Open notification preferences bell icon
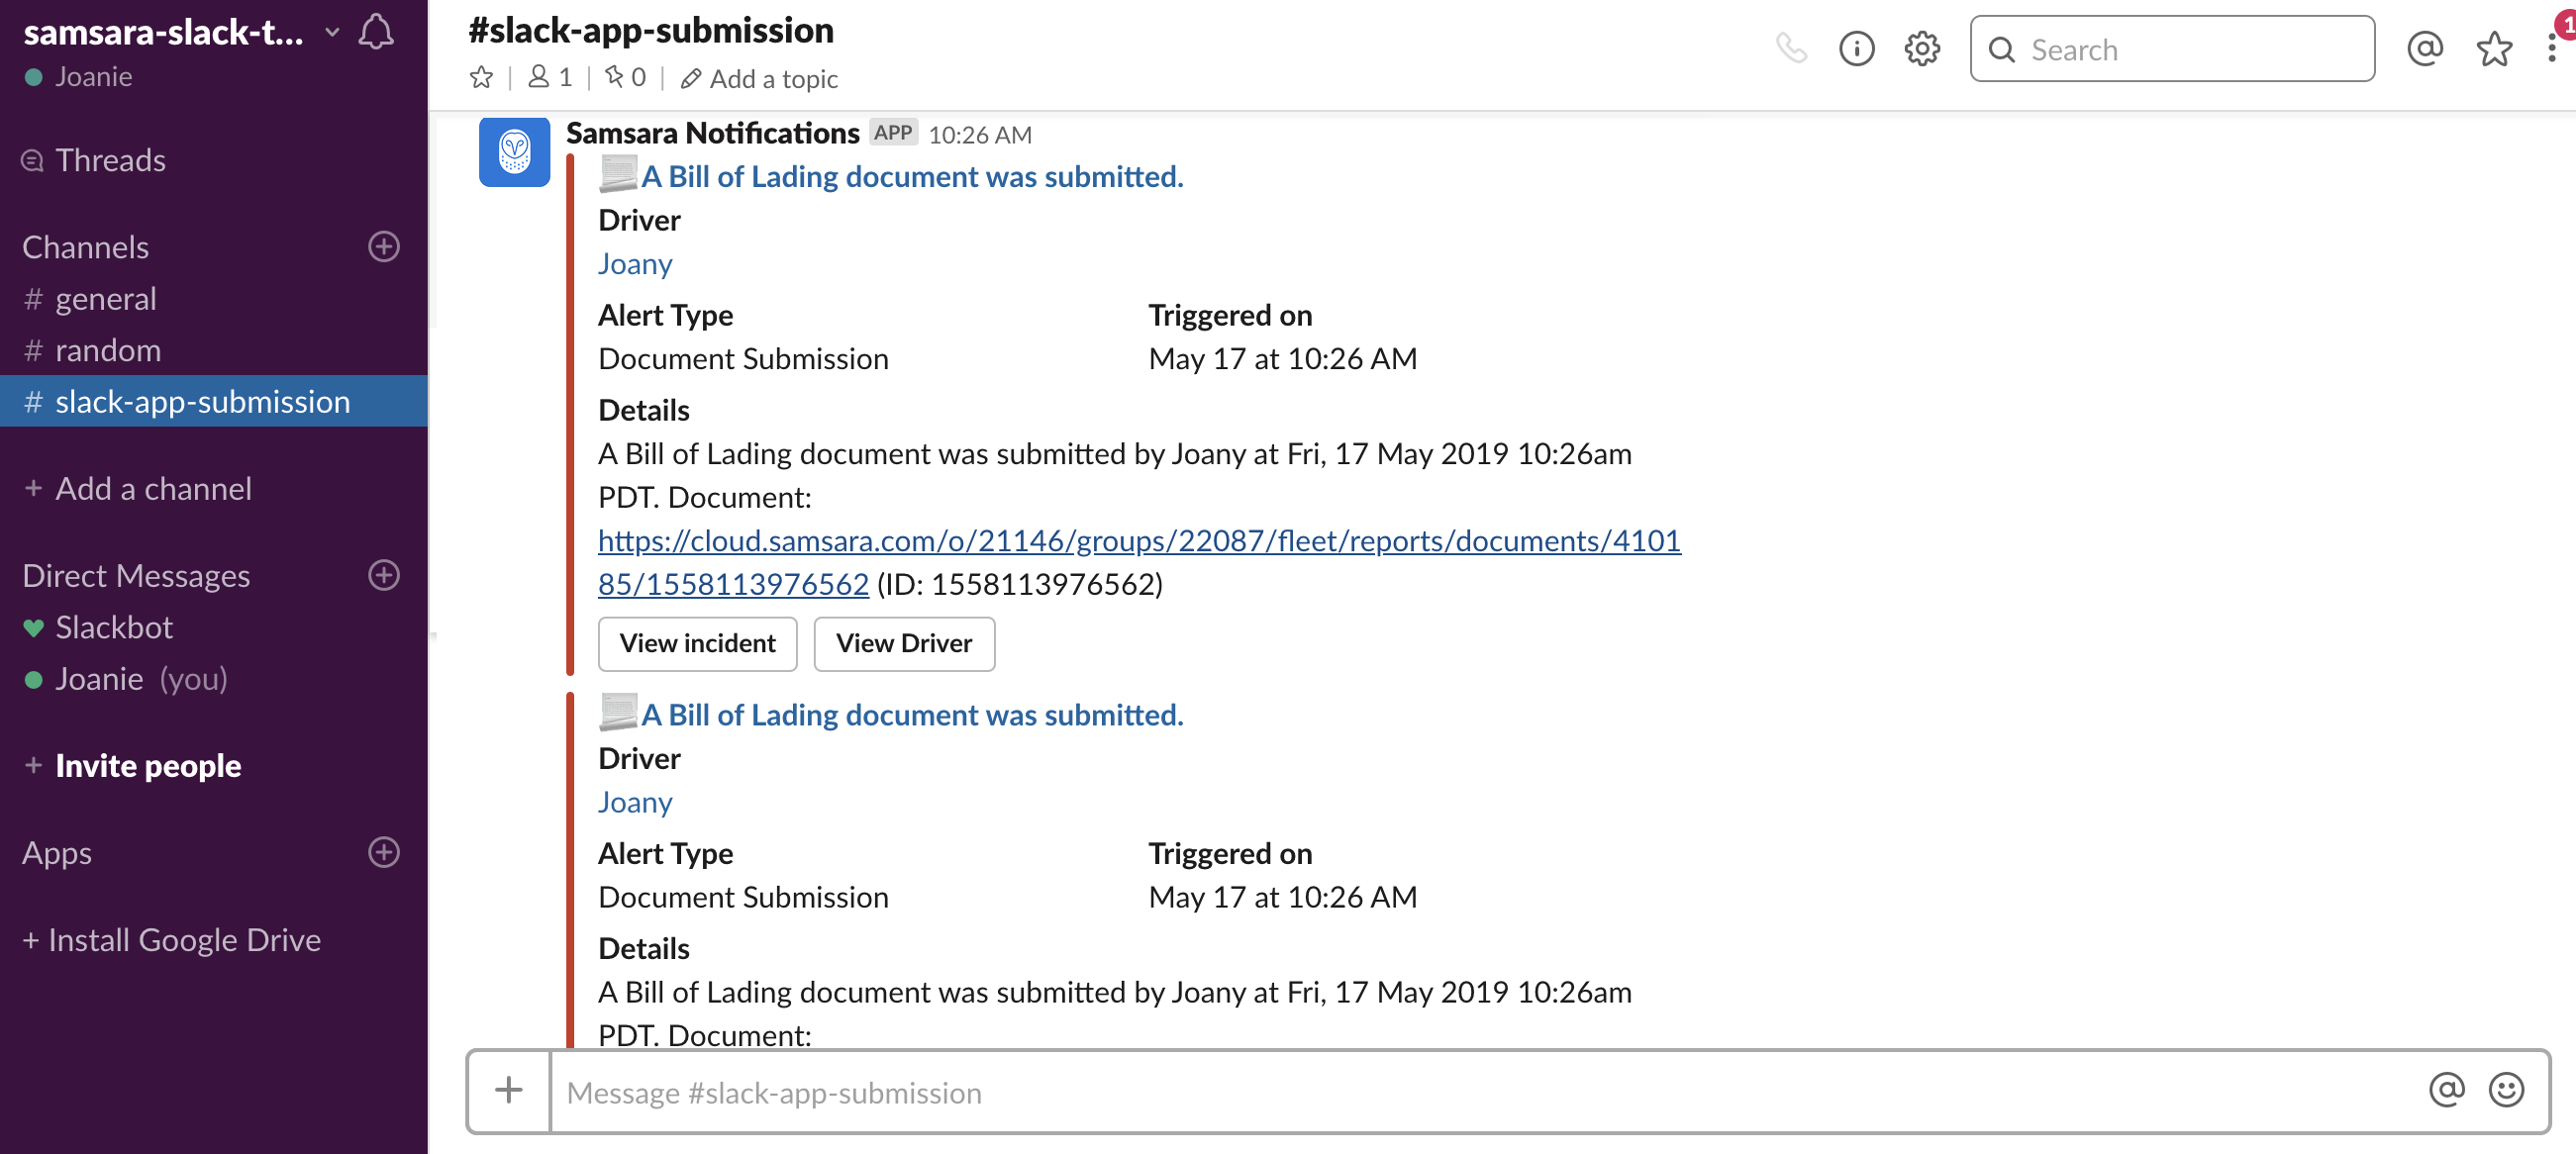Viewport: 2576px width, 1154px height. point(376,32)
